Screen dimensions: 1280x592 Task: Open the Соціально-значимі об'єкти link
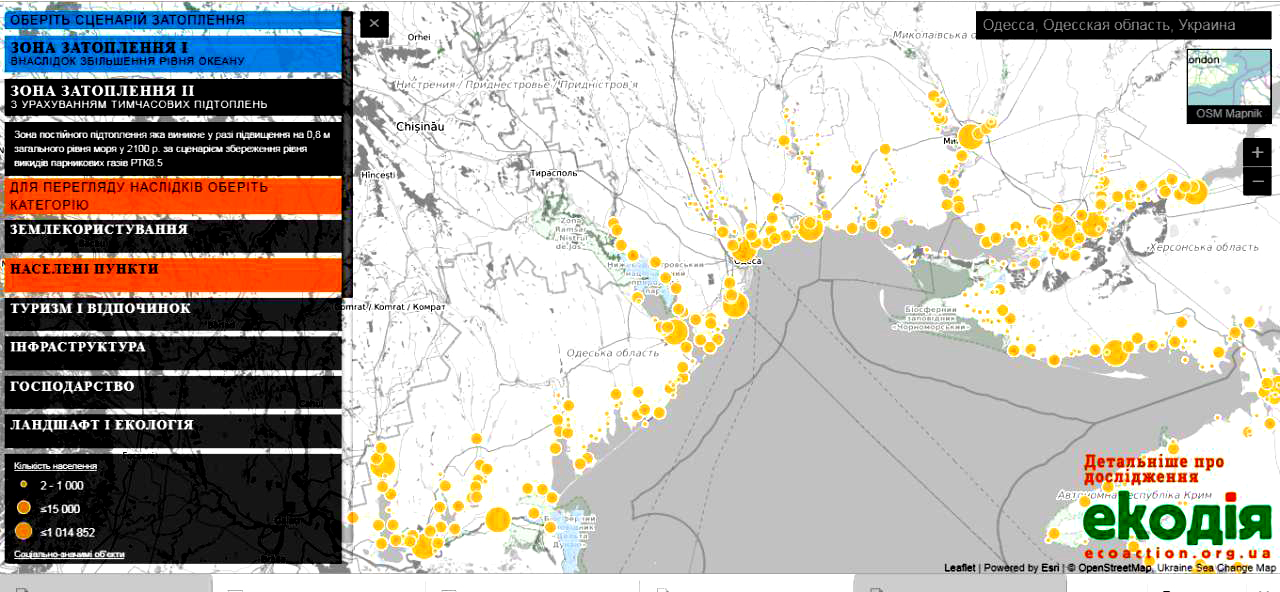[x=69, y=554]
